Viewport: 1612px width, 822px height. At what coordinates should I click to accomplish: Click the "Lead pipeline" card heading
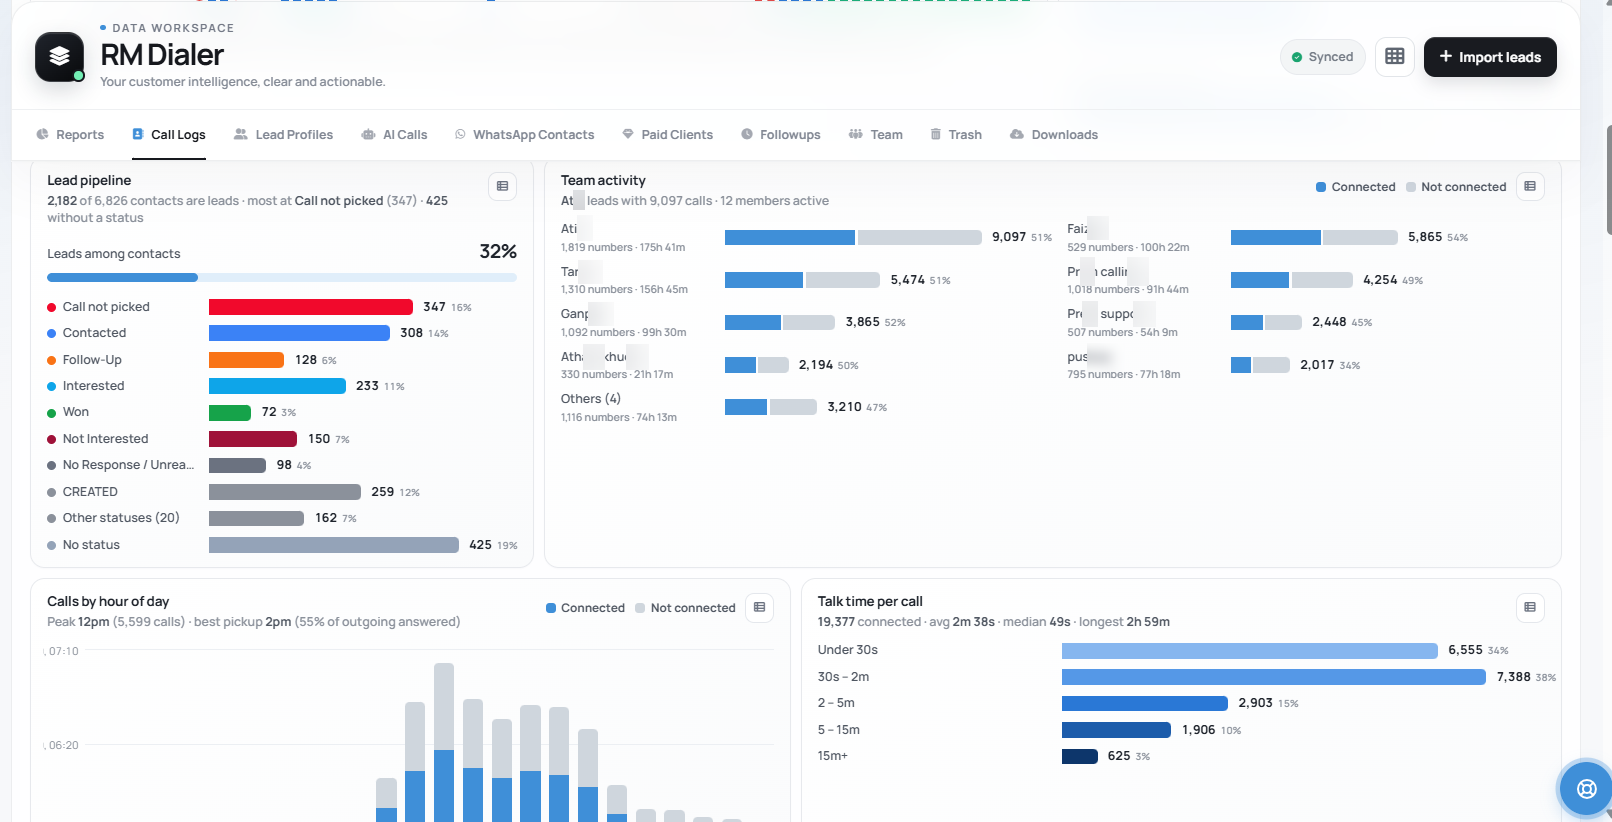pos(89,180)
